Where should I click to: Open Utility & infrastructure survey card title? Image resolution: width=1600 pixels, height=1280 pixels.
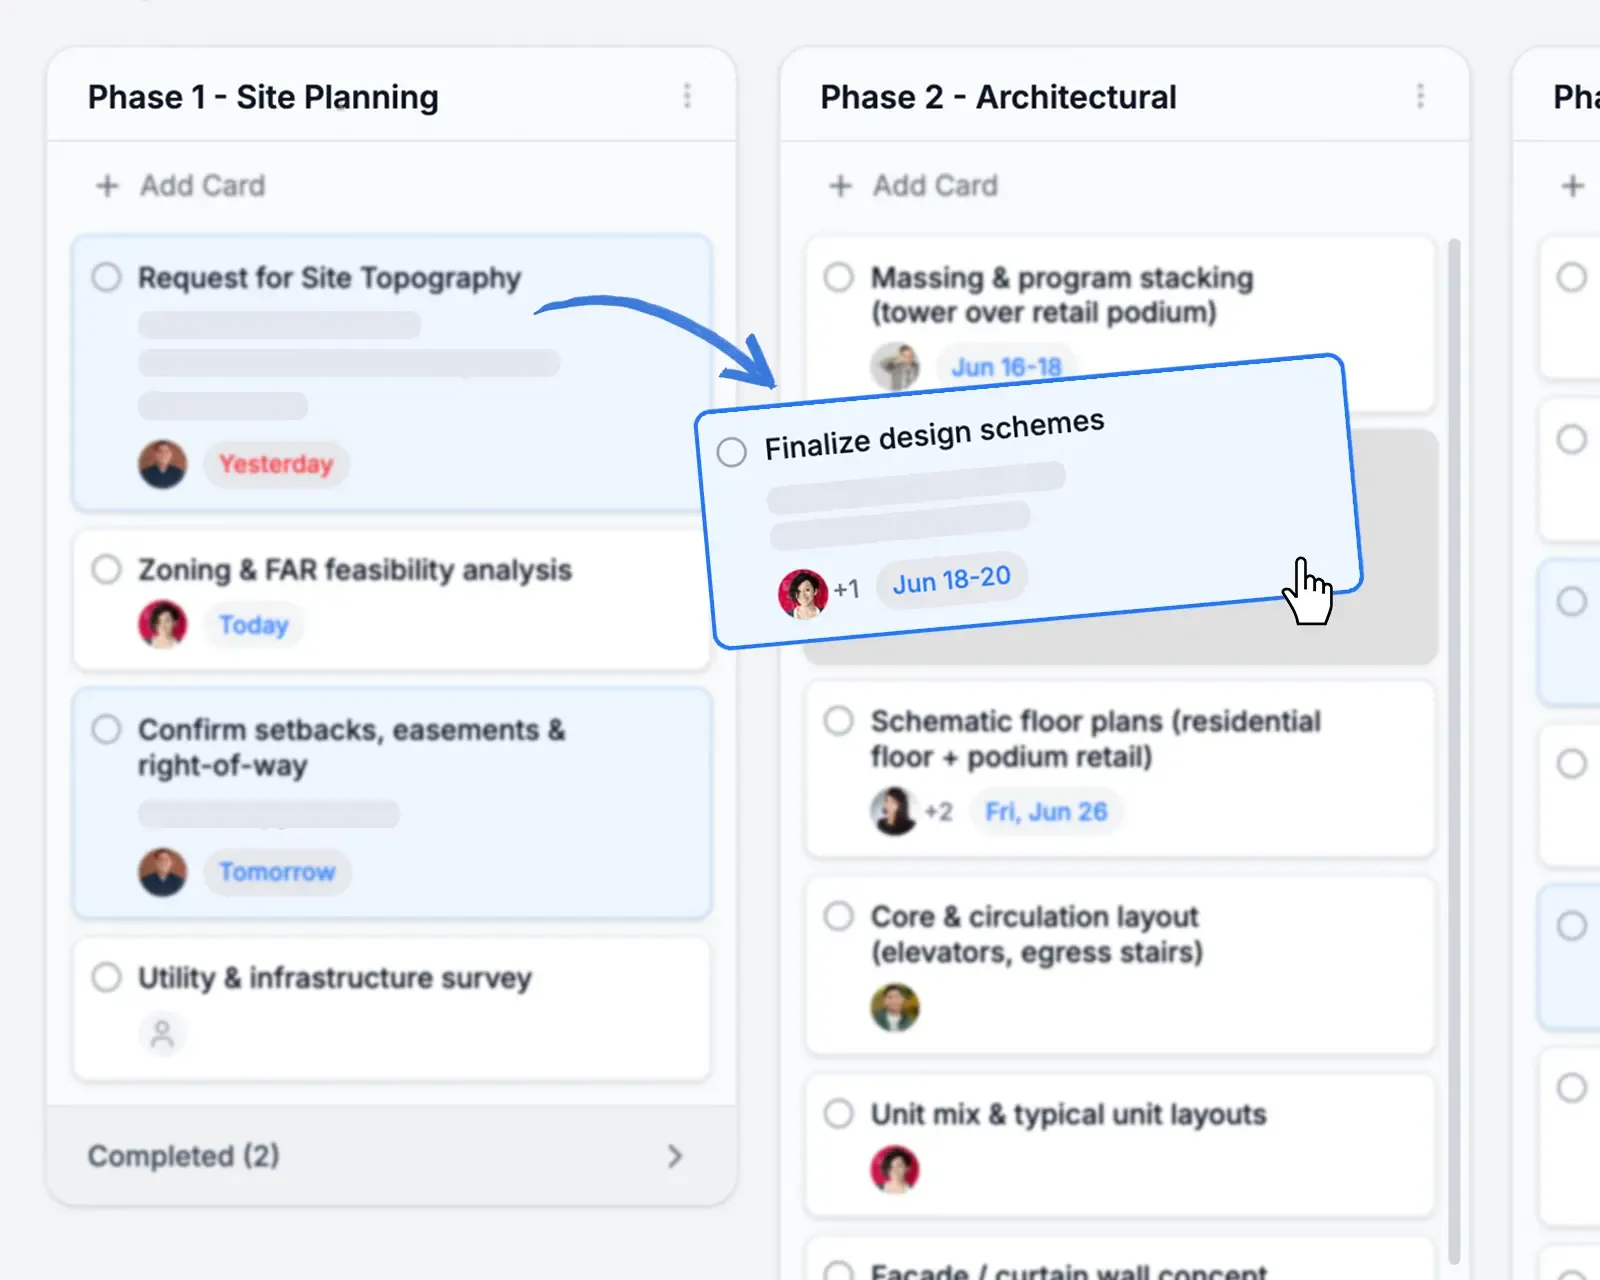tap(335, 977)
